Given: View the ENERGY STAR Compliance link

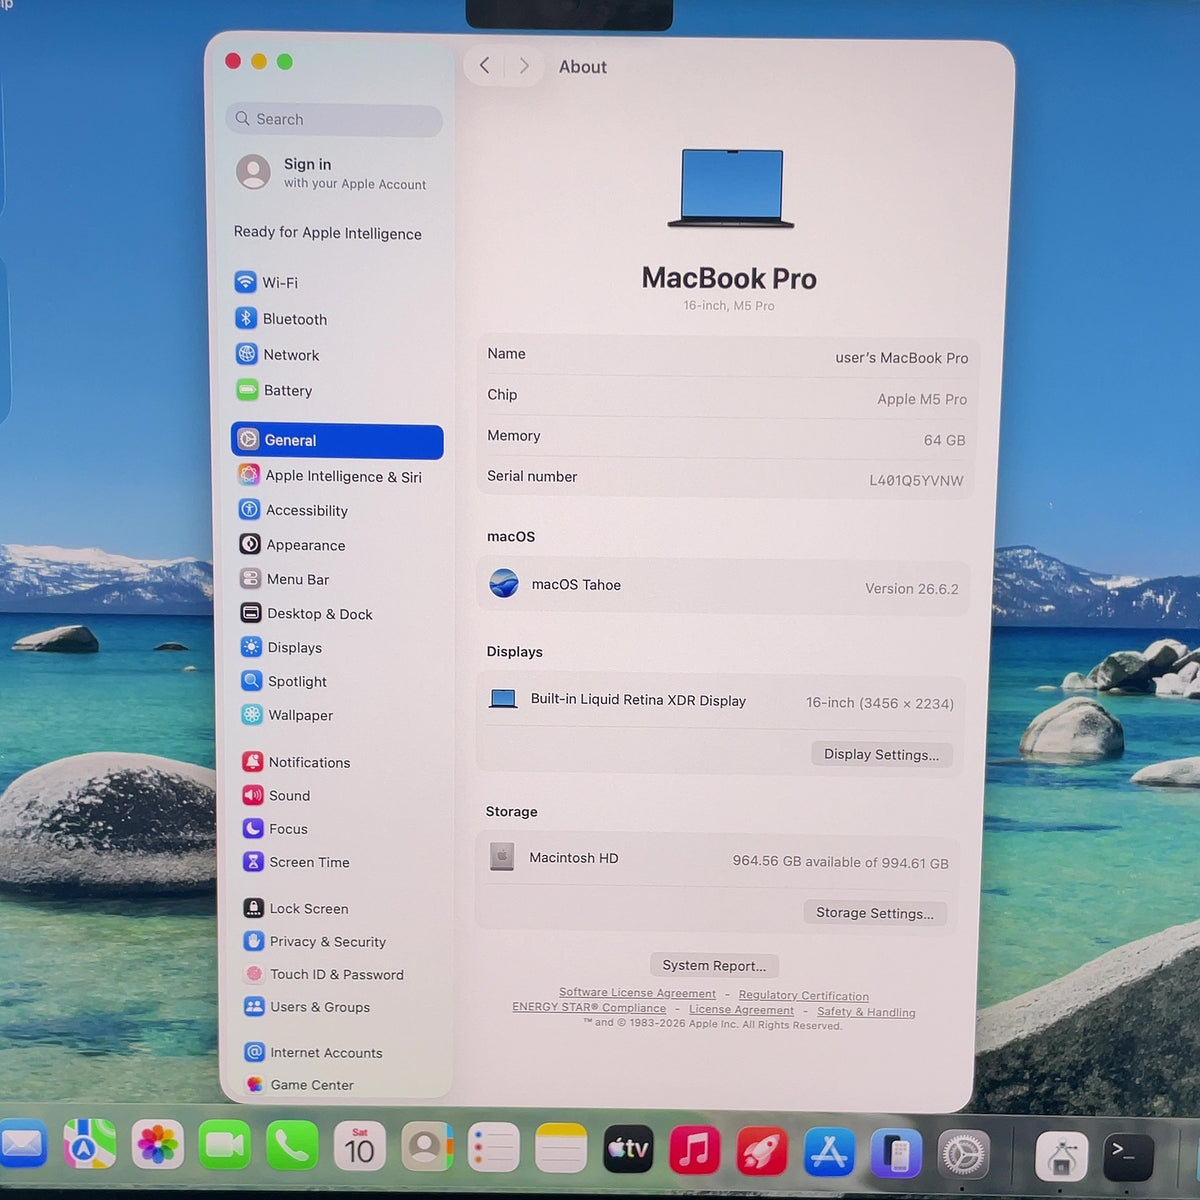Looking at the screenshot, I should [589, 1008].
